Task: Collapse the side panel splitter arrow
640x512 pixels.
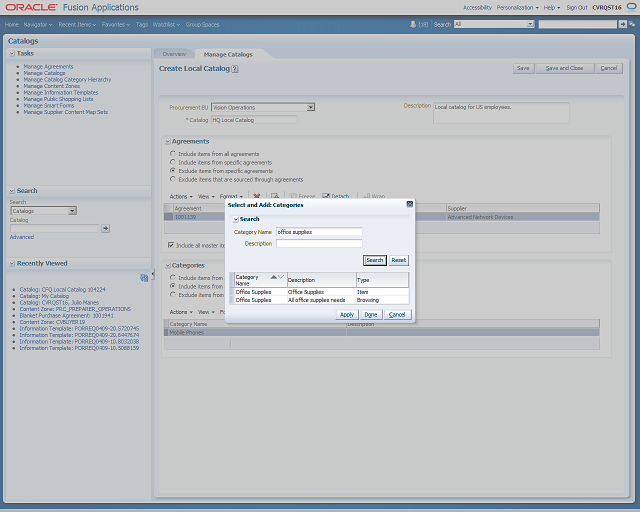Action: click(153, 274)
